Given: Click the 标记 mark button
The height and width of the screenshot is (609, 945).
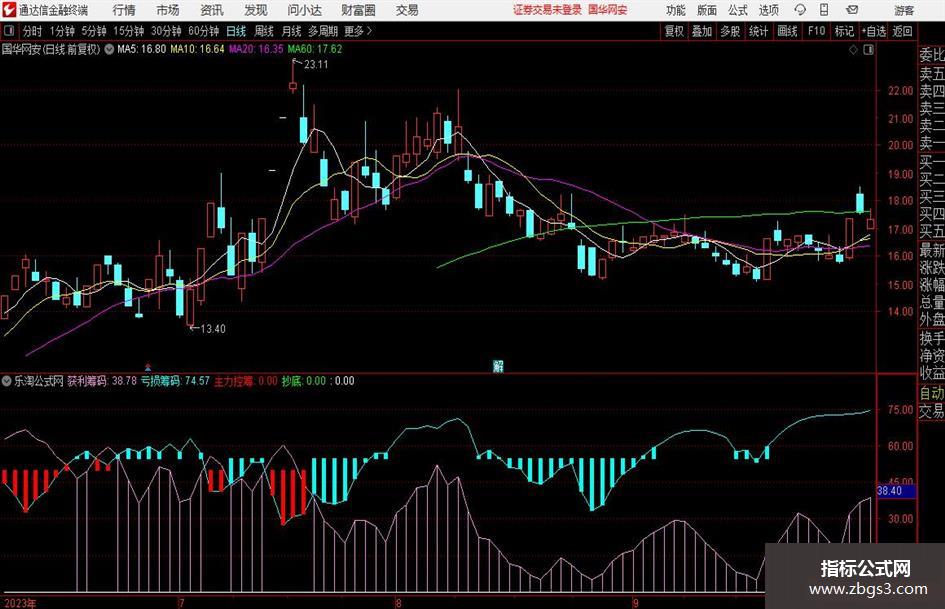Looking at the screenshot, I should (x=844, y=31).
